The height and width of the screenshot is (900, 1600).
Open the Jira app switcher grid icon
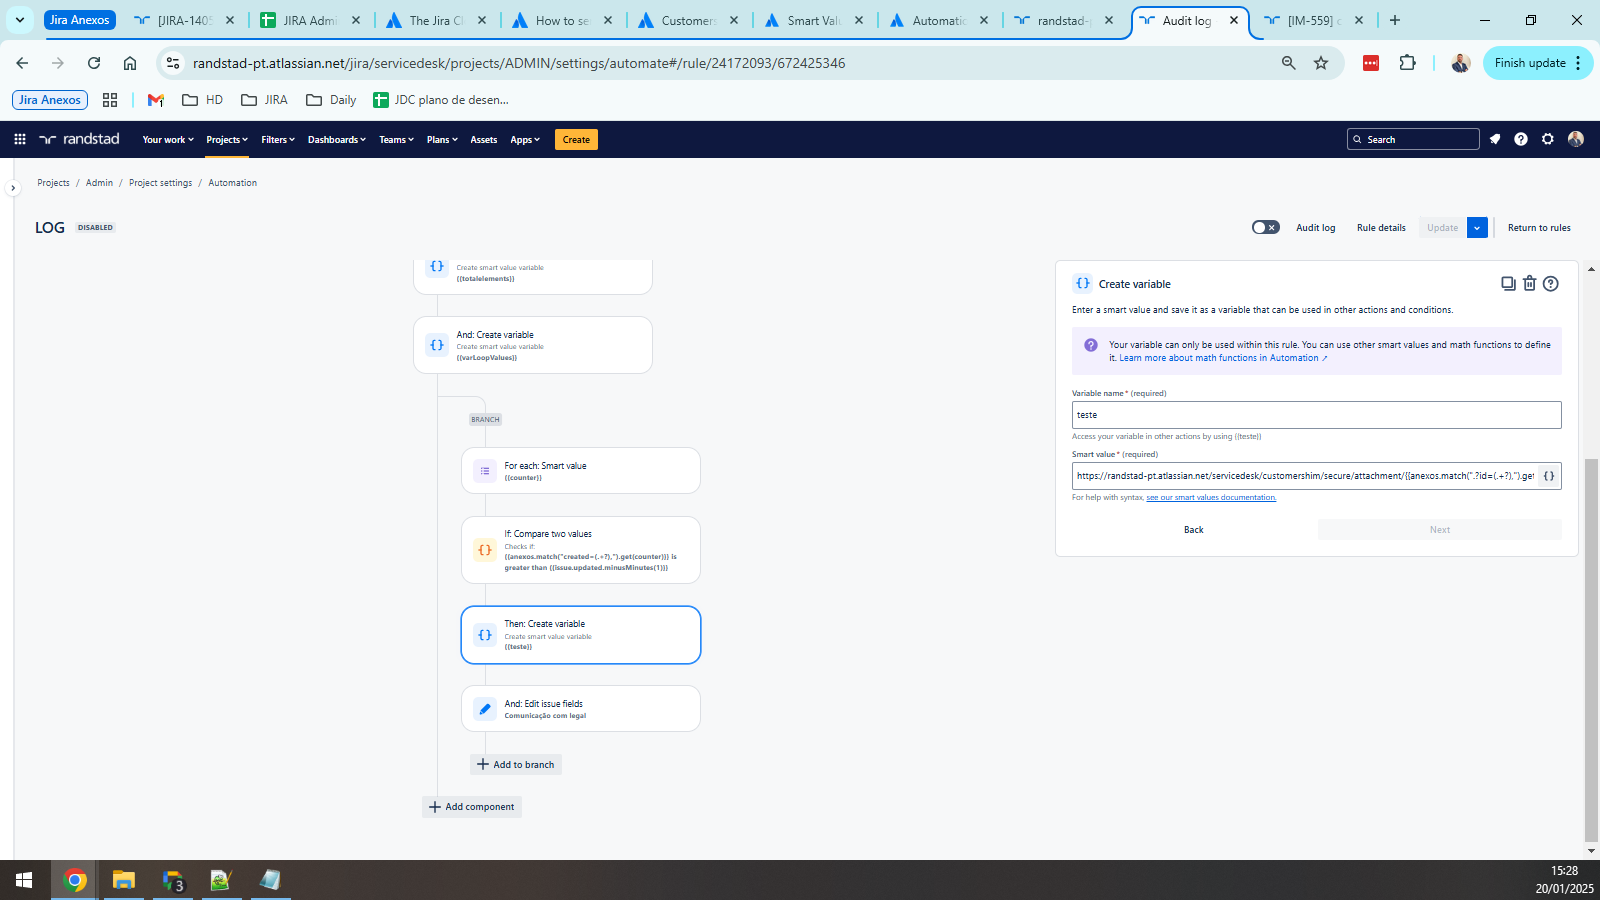pyautogui.click(x=20, y=139)
